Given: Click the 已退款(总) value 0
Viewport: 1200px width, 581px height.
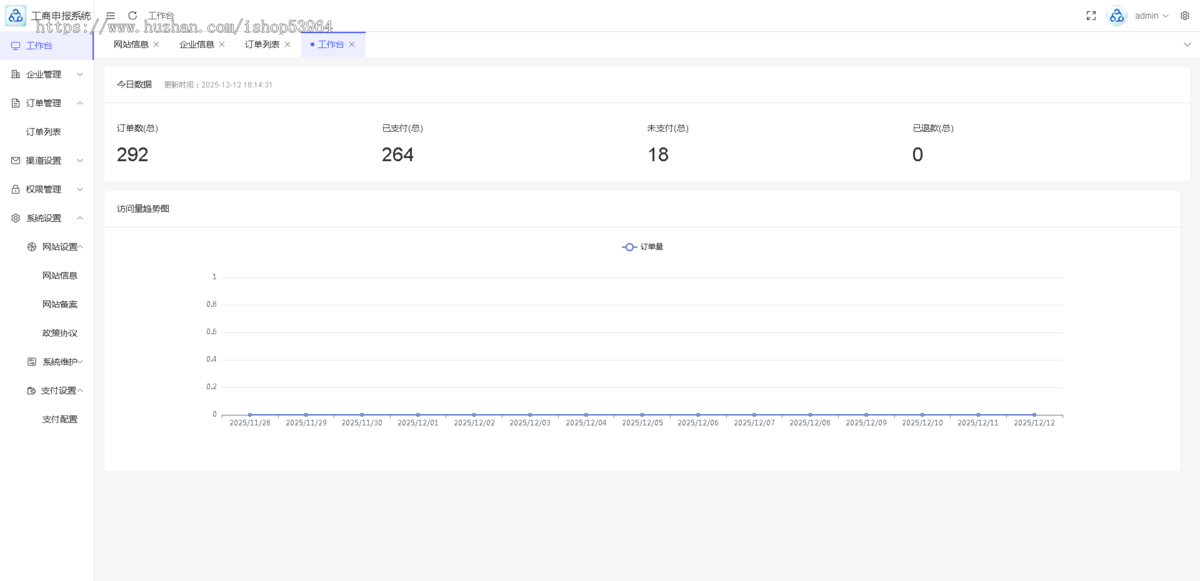Looking at the screenshot, I should pyautogui.click(x=918, y=155).
